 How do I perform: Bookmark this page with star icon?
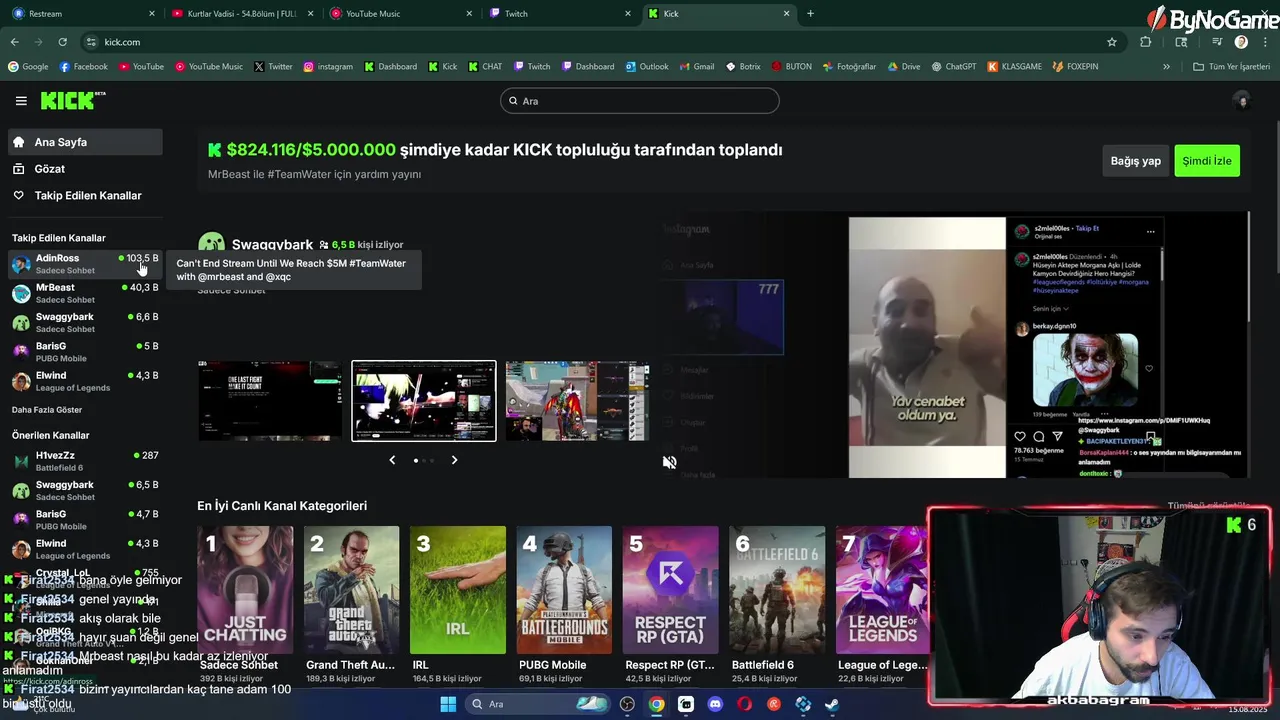coord(1111,42)
